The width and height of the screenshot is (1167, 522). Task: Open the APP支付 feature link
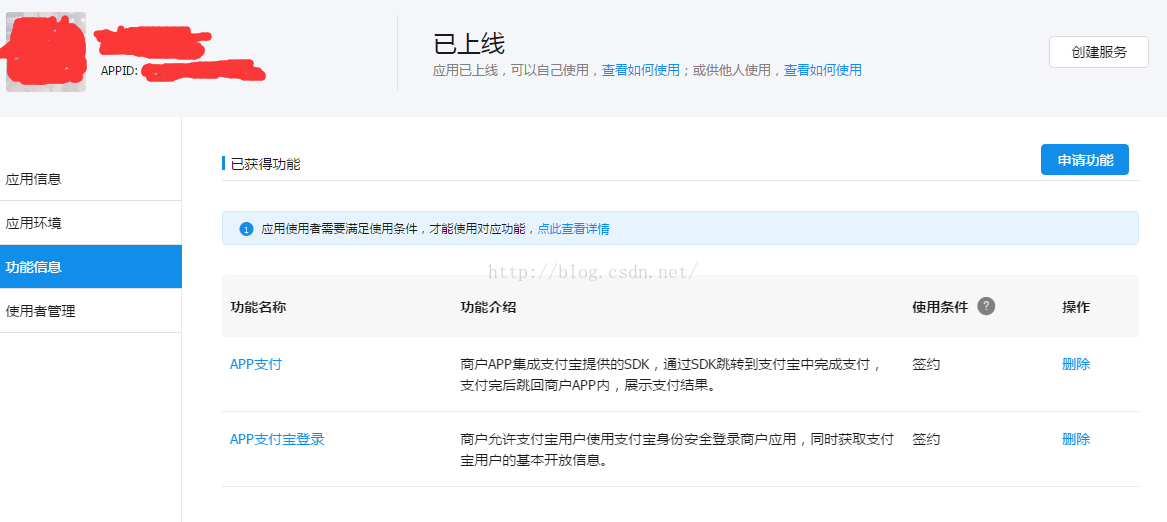coord(255,364)
